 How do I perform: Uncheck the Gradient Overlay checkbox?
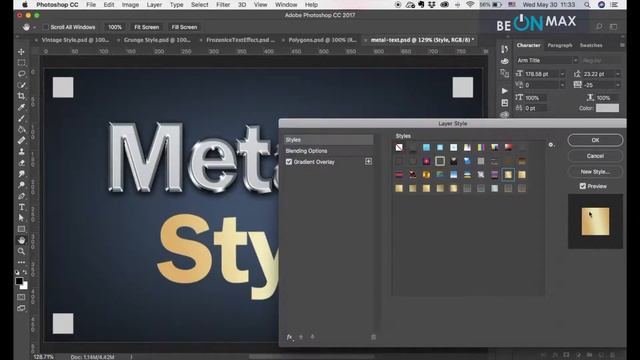coord(289,162)
